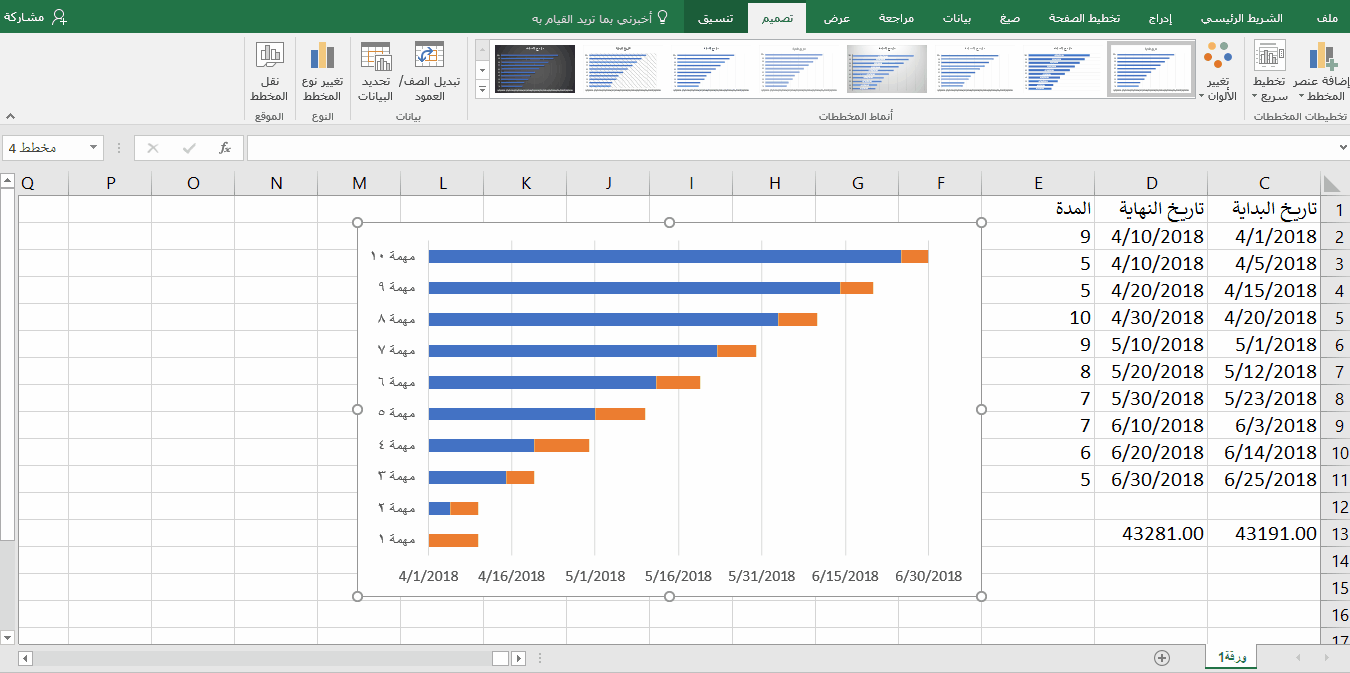The height and width of the screenshot is (673, 1350).
Task: Select the cell with start date 6/25/2018
Action: click(x=1264, y=480)
